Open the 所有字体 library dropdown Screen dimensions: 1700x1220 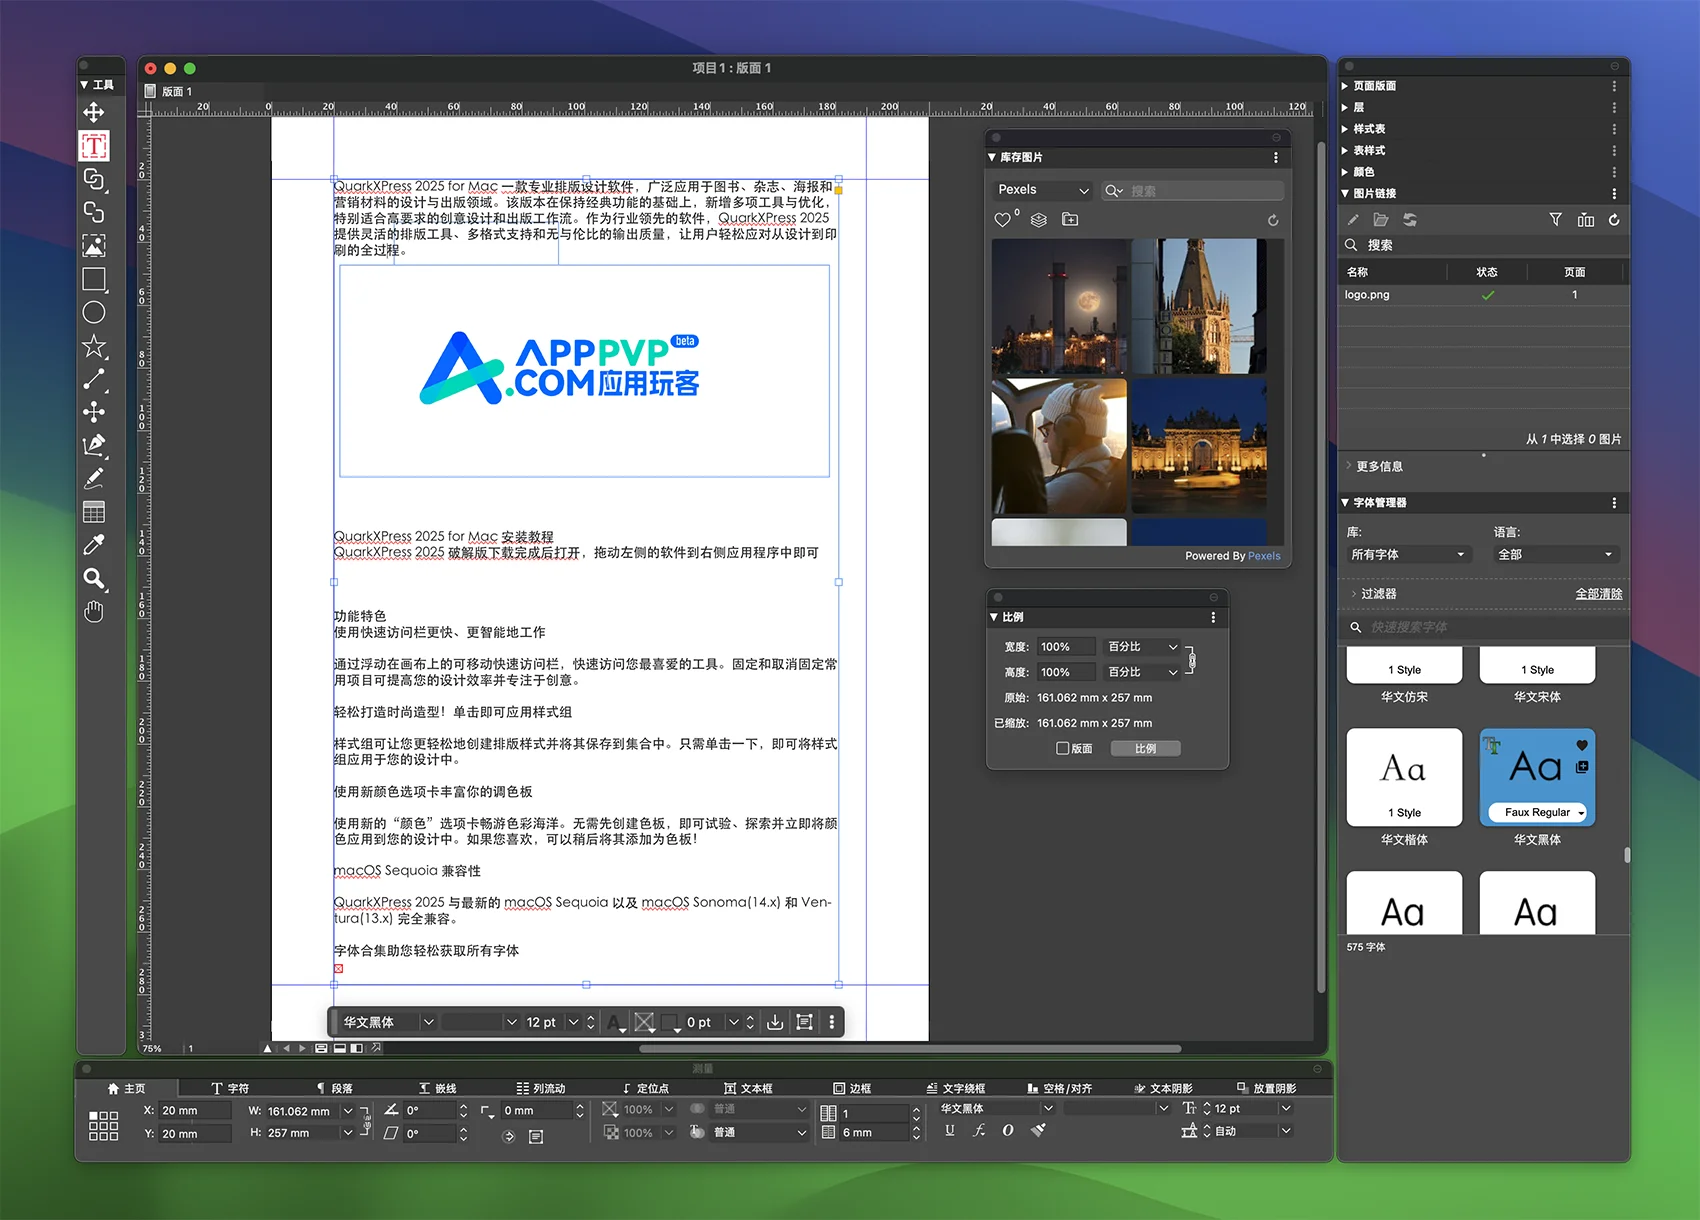(1408, 555)
